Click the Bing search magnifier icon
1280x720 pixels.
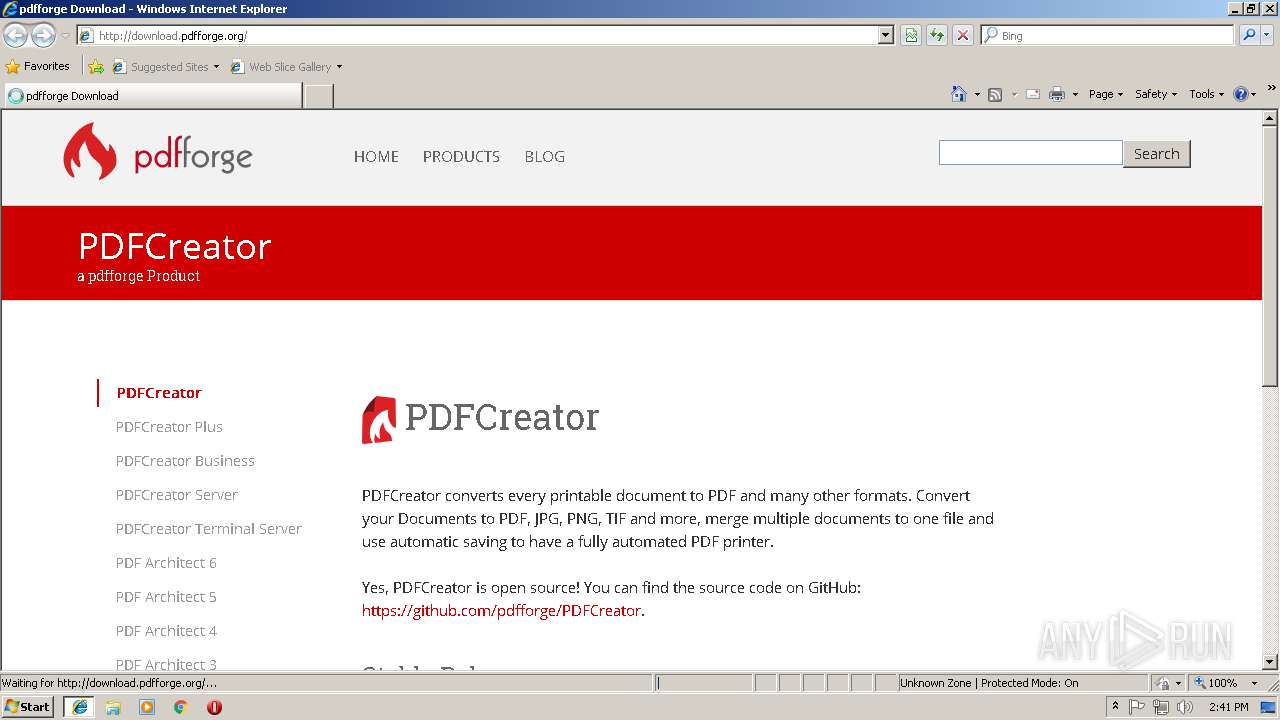tap(1249, 35)
